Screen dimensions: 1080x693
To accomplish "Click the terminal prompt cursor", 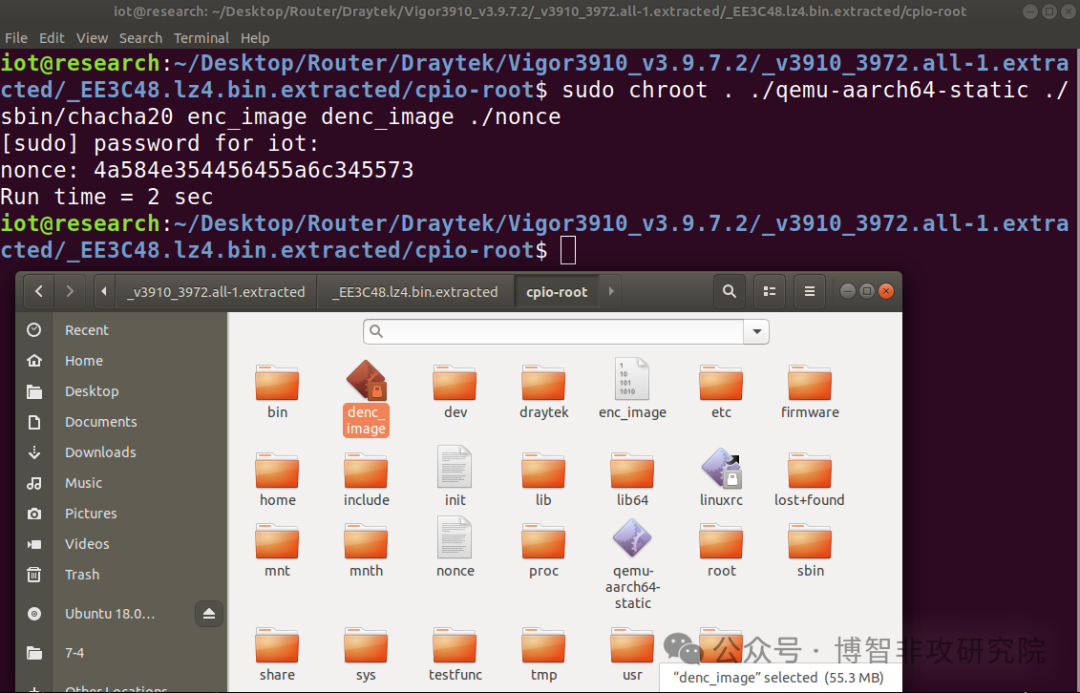I will 568,250.
